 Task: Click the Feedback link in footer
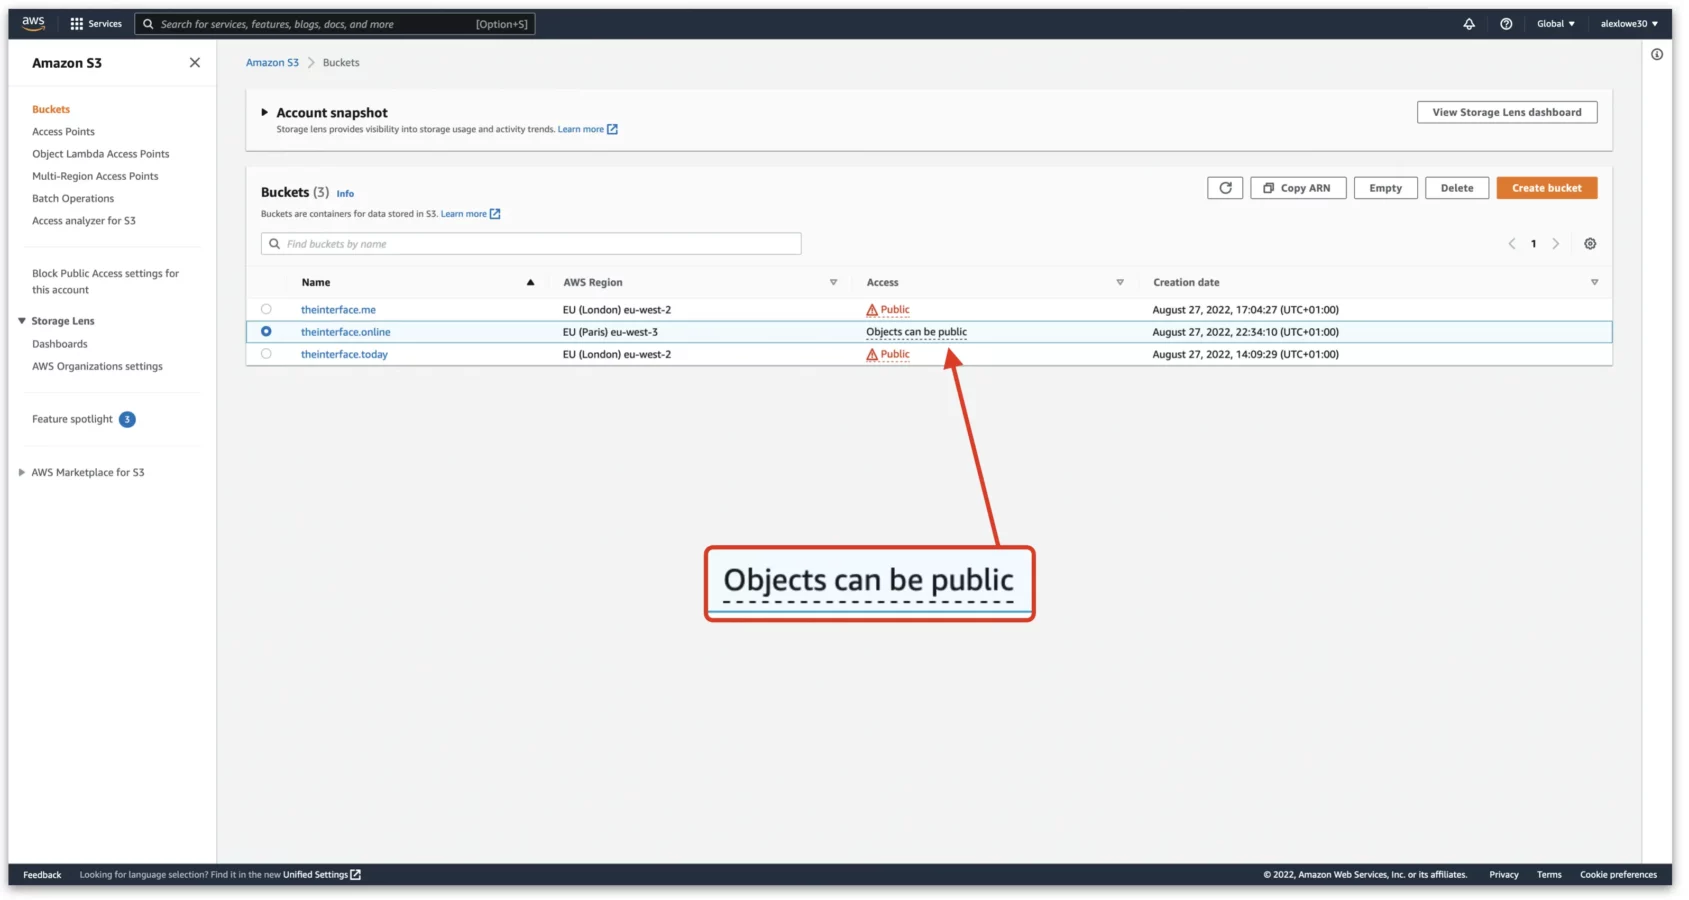pos(42,875)
